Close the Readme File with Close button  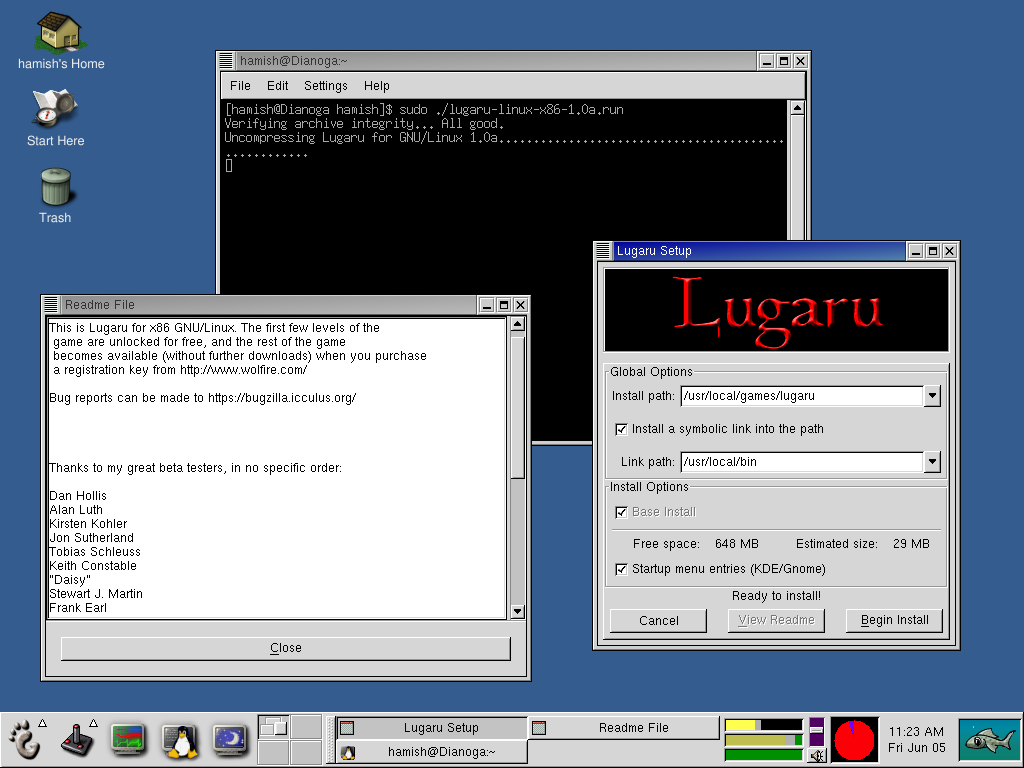click(285, 648)
